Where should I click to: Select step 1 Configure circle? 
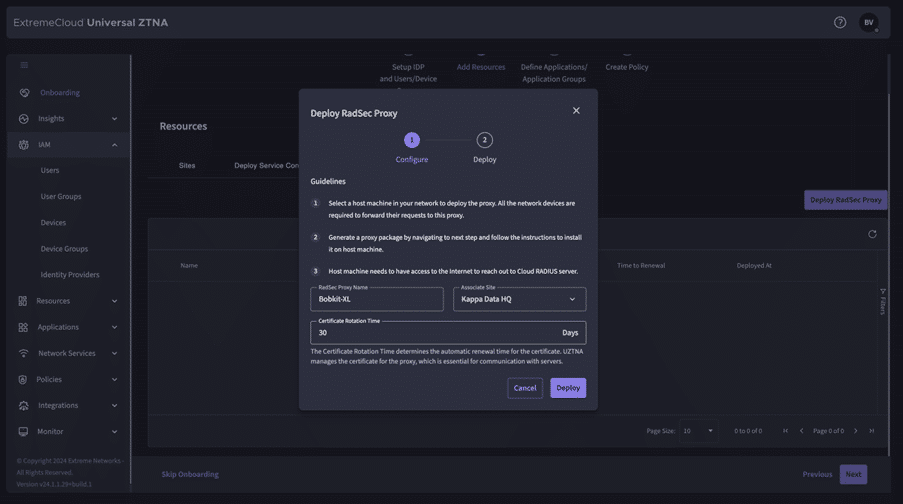tap(412, 140)
